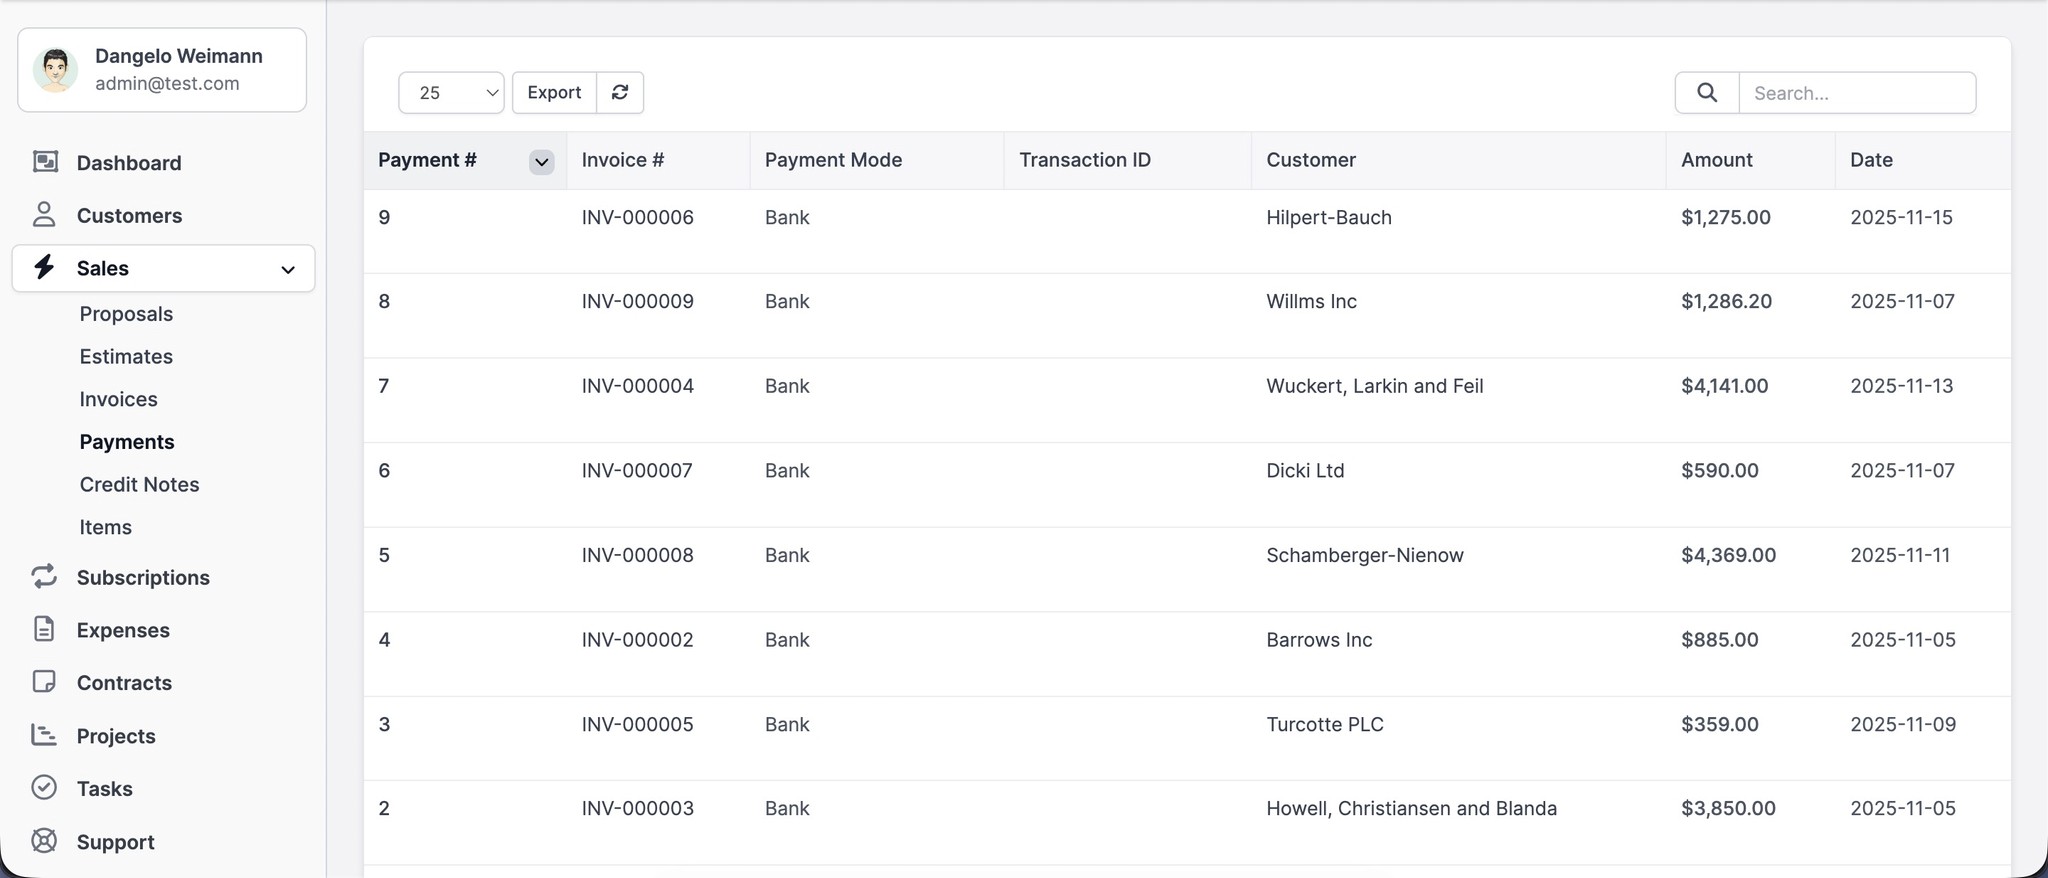
Task: Click the Tasks checkmark circle icon
Action: tap(44, 788)
